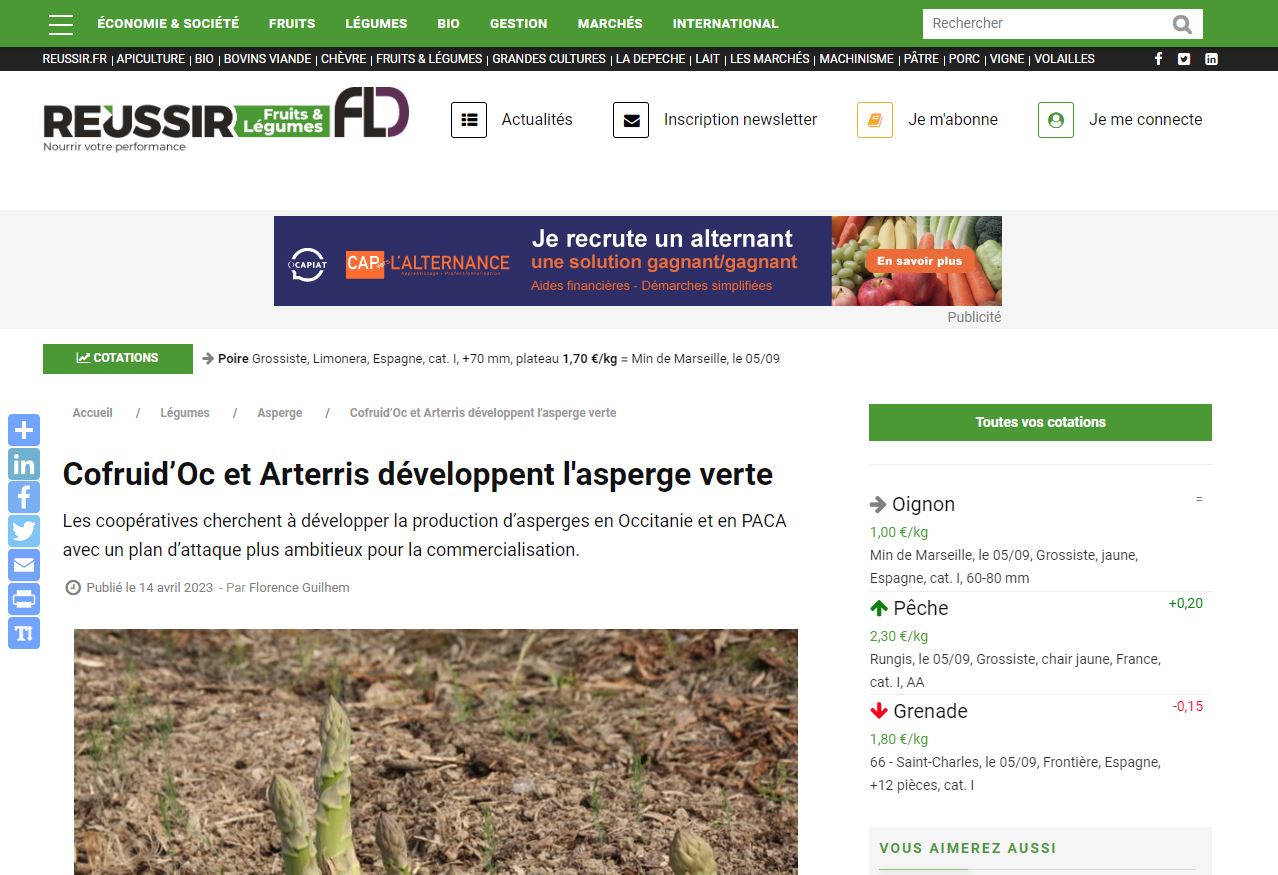Viewport: 1278px width, 875px height.
Task: Go to Asperge breadcrumb
Action: click(x=279, y=413)
